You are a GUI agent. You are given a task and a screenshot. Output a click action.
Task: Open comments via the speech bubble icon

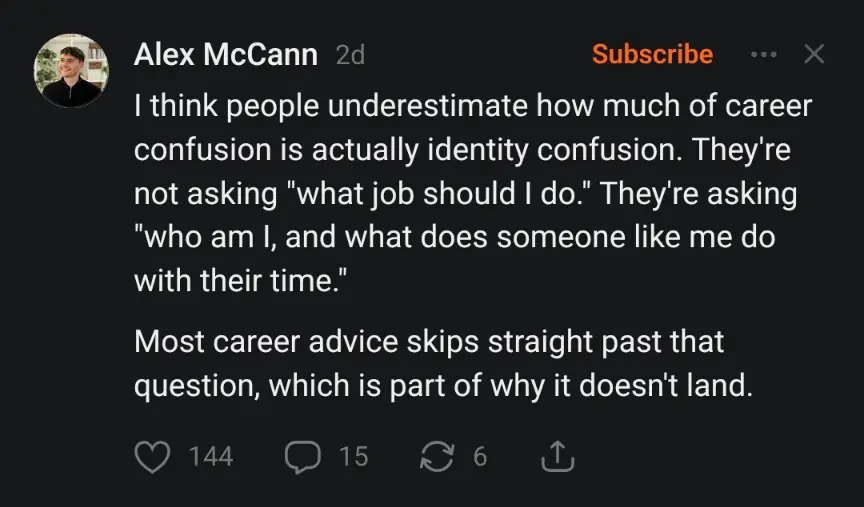point(301,457)
